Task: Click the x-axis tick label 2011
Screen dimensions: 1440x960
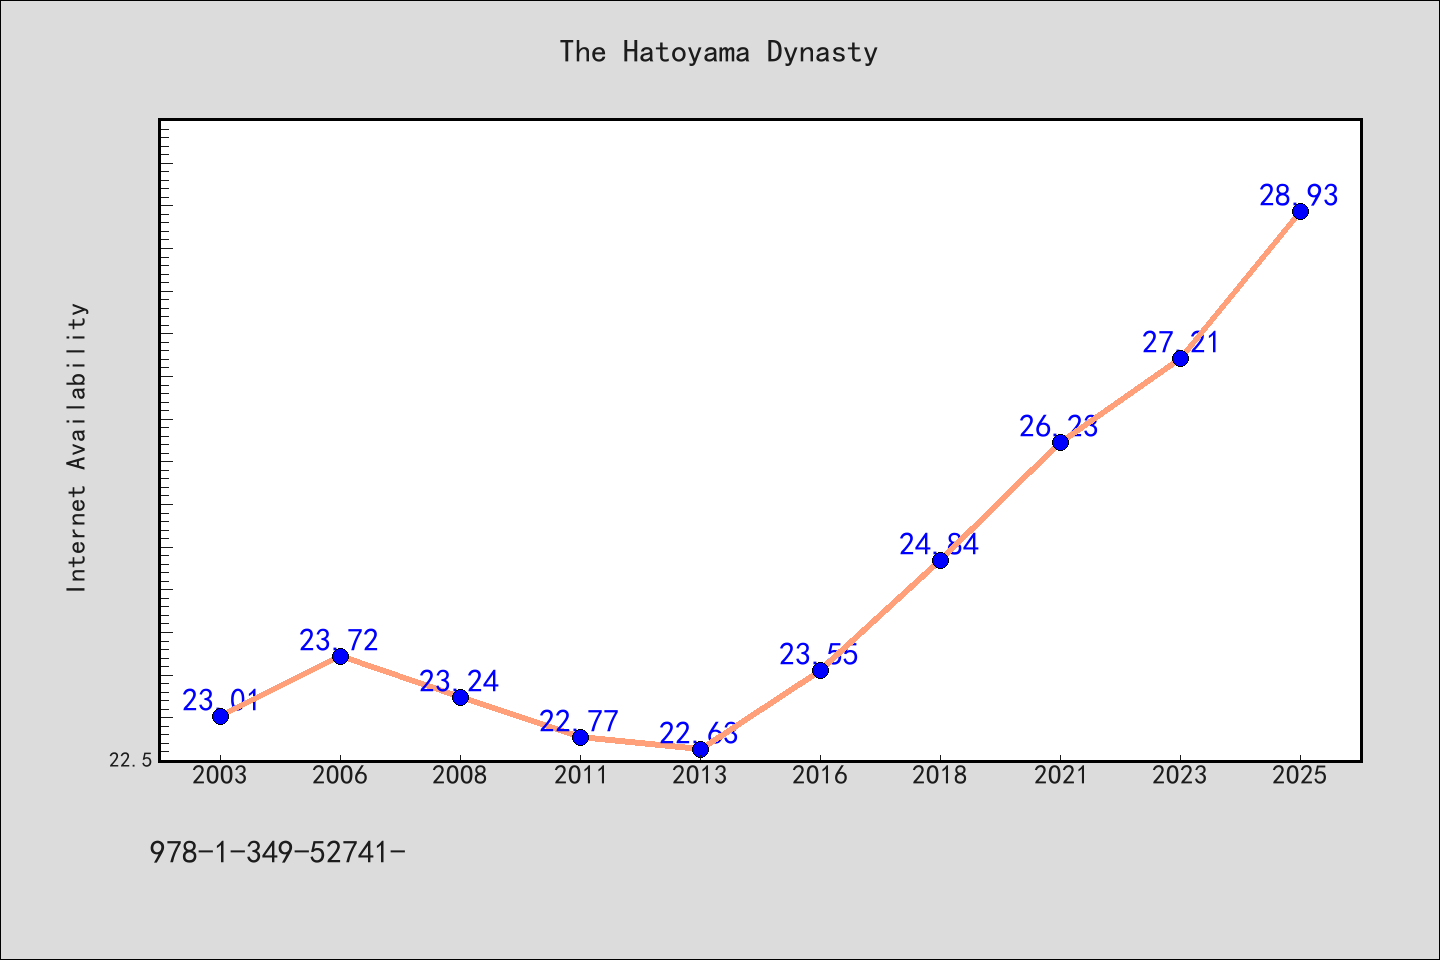Action: point(580,775)
